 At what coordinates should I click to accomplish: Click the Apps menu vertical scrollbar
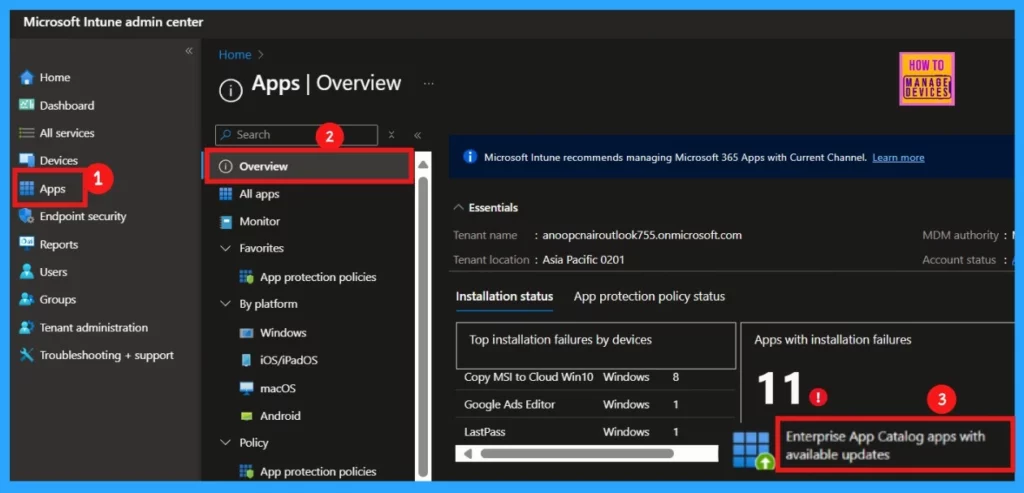point(423,326)
